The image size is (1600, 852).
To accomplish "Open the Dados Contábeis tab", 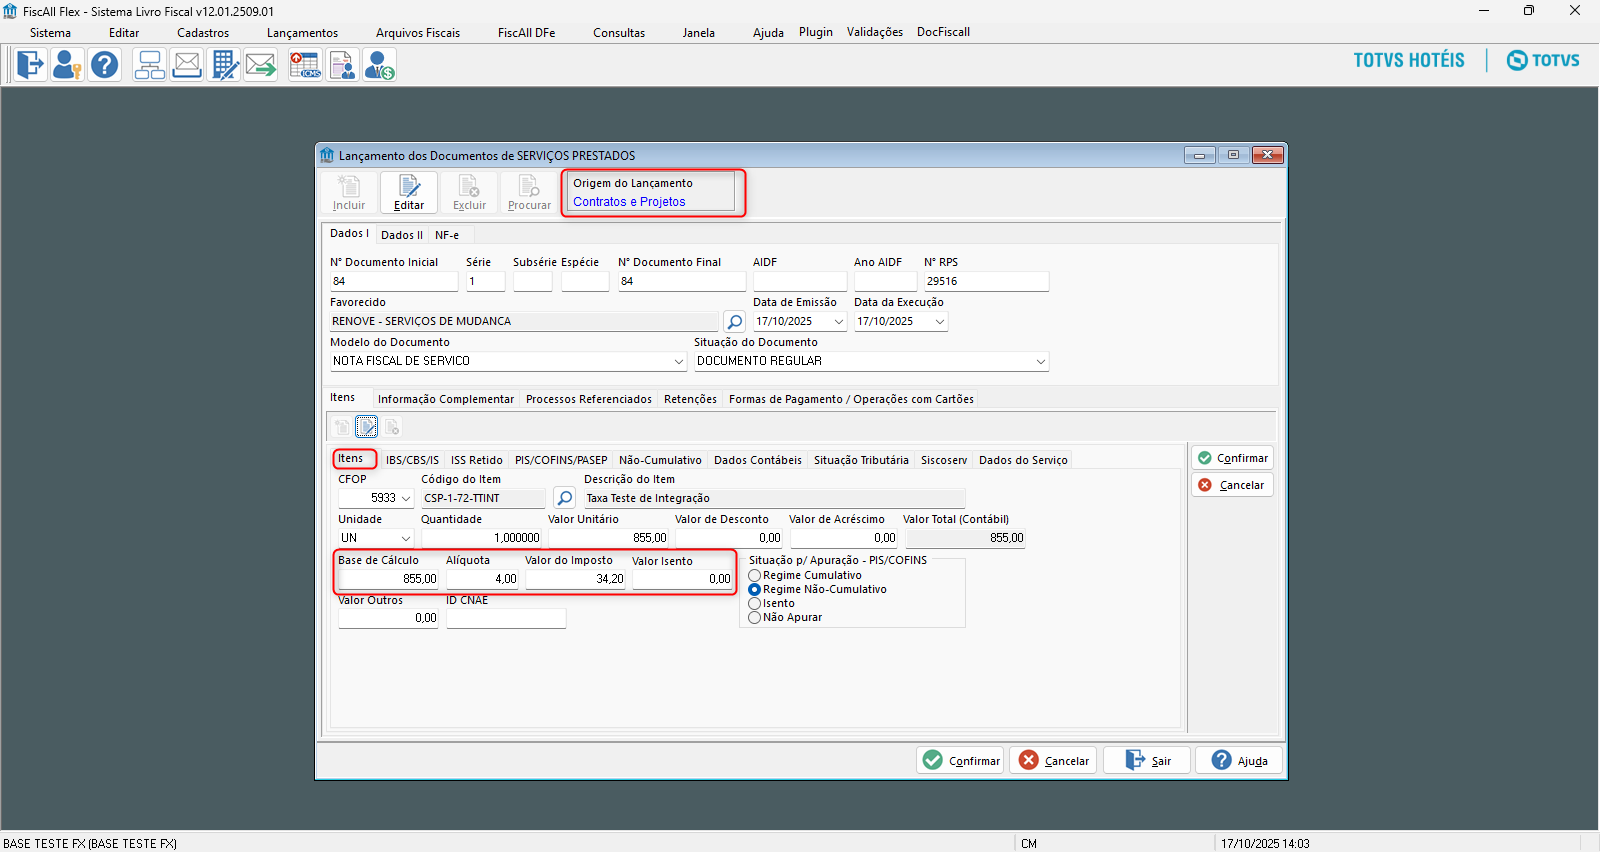I will (758, 460).
